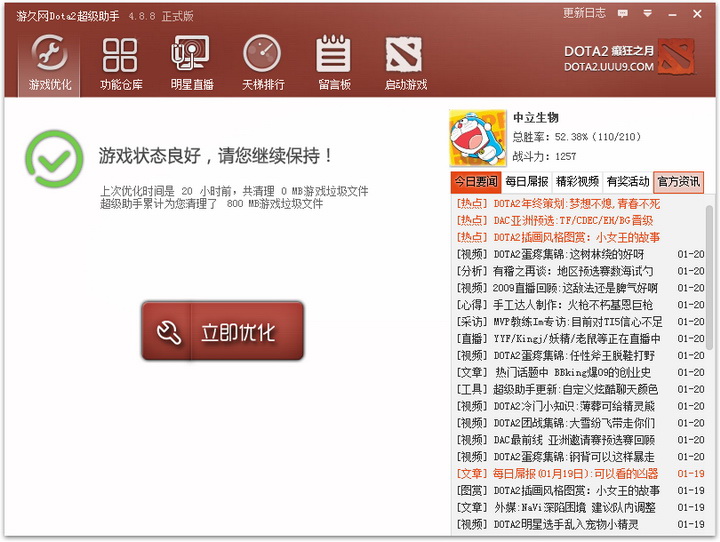The image size is (720, 542).
Task: Open the 留言板 message board icon
Action: coord(333,62)
